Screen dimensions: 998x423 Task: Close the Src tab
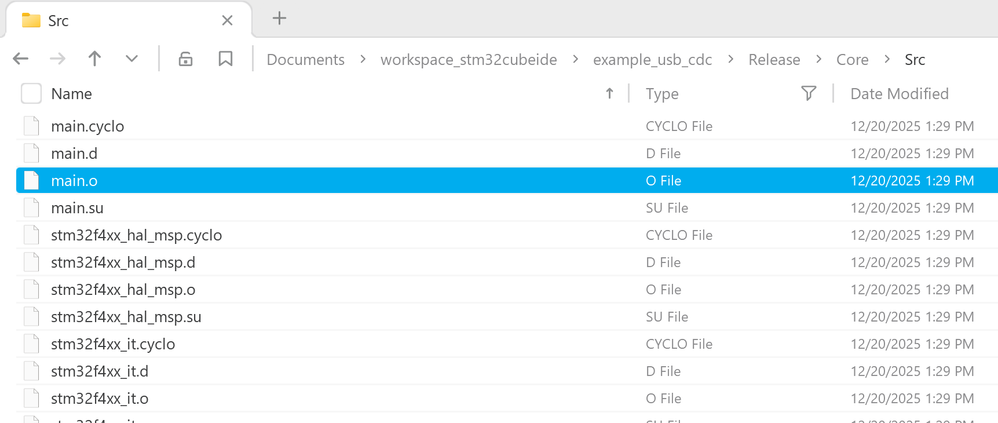point(227,20)
